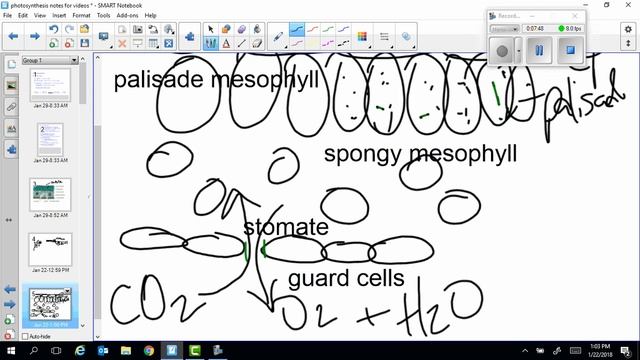Screen dimensions: 640x360
Task: Switch to the Add-ons sidebar tab
Action: pos(11,150)
